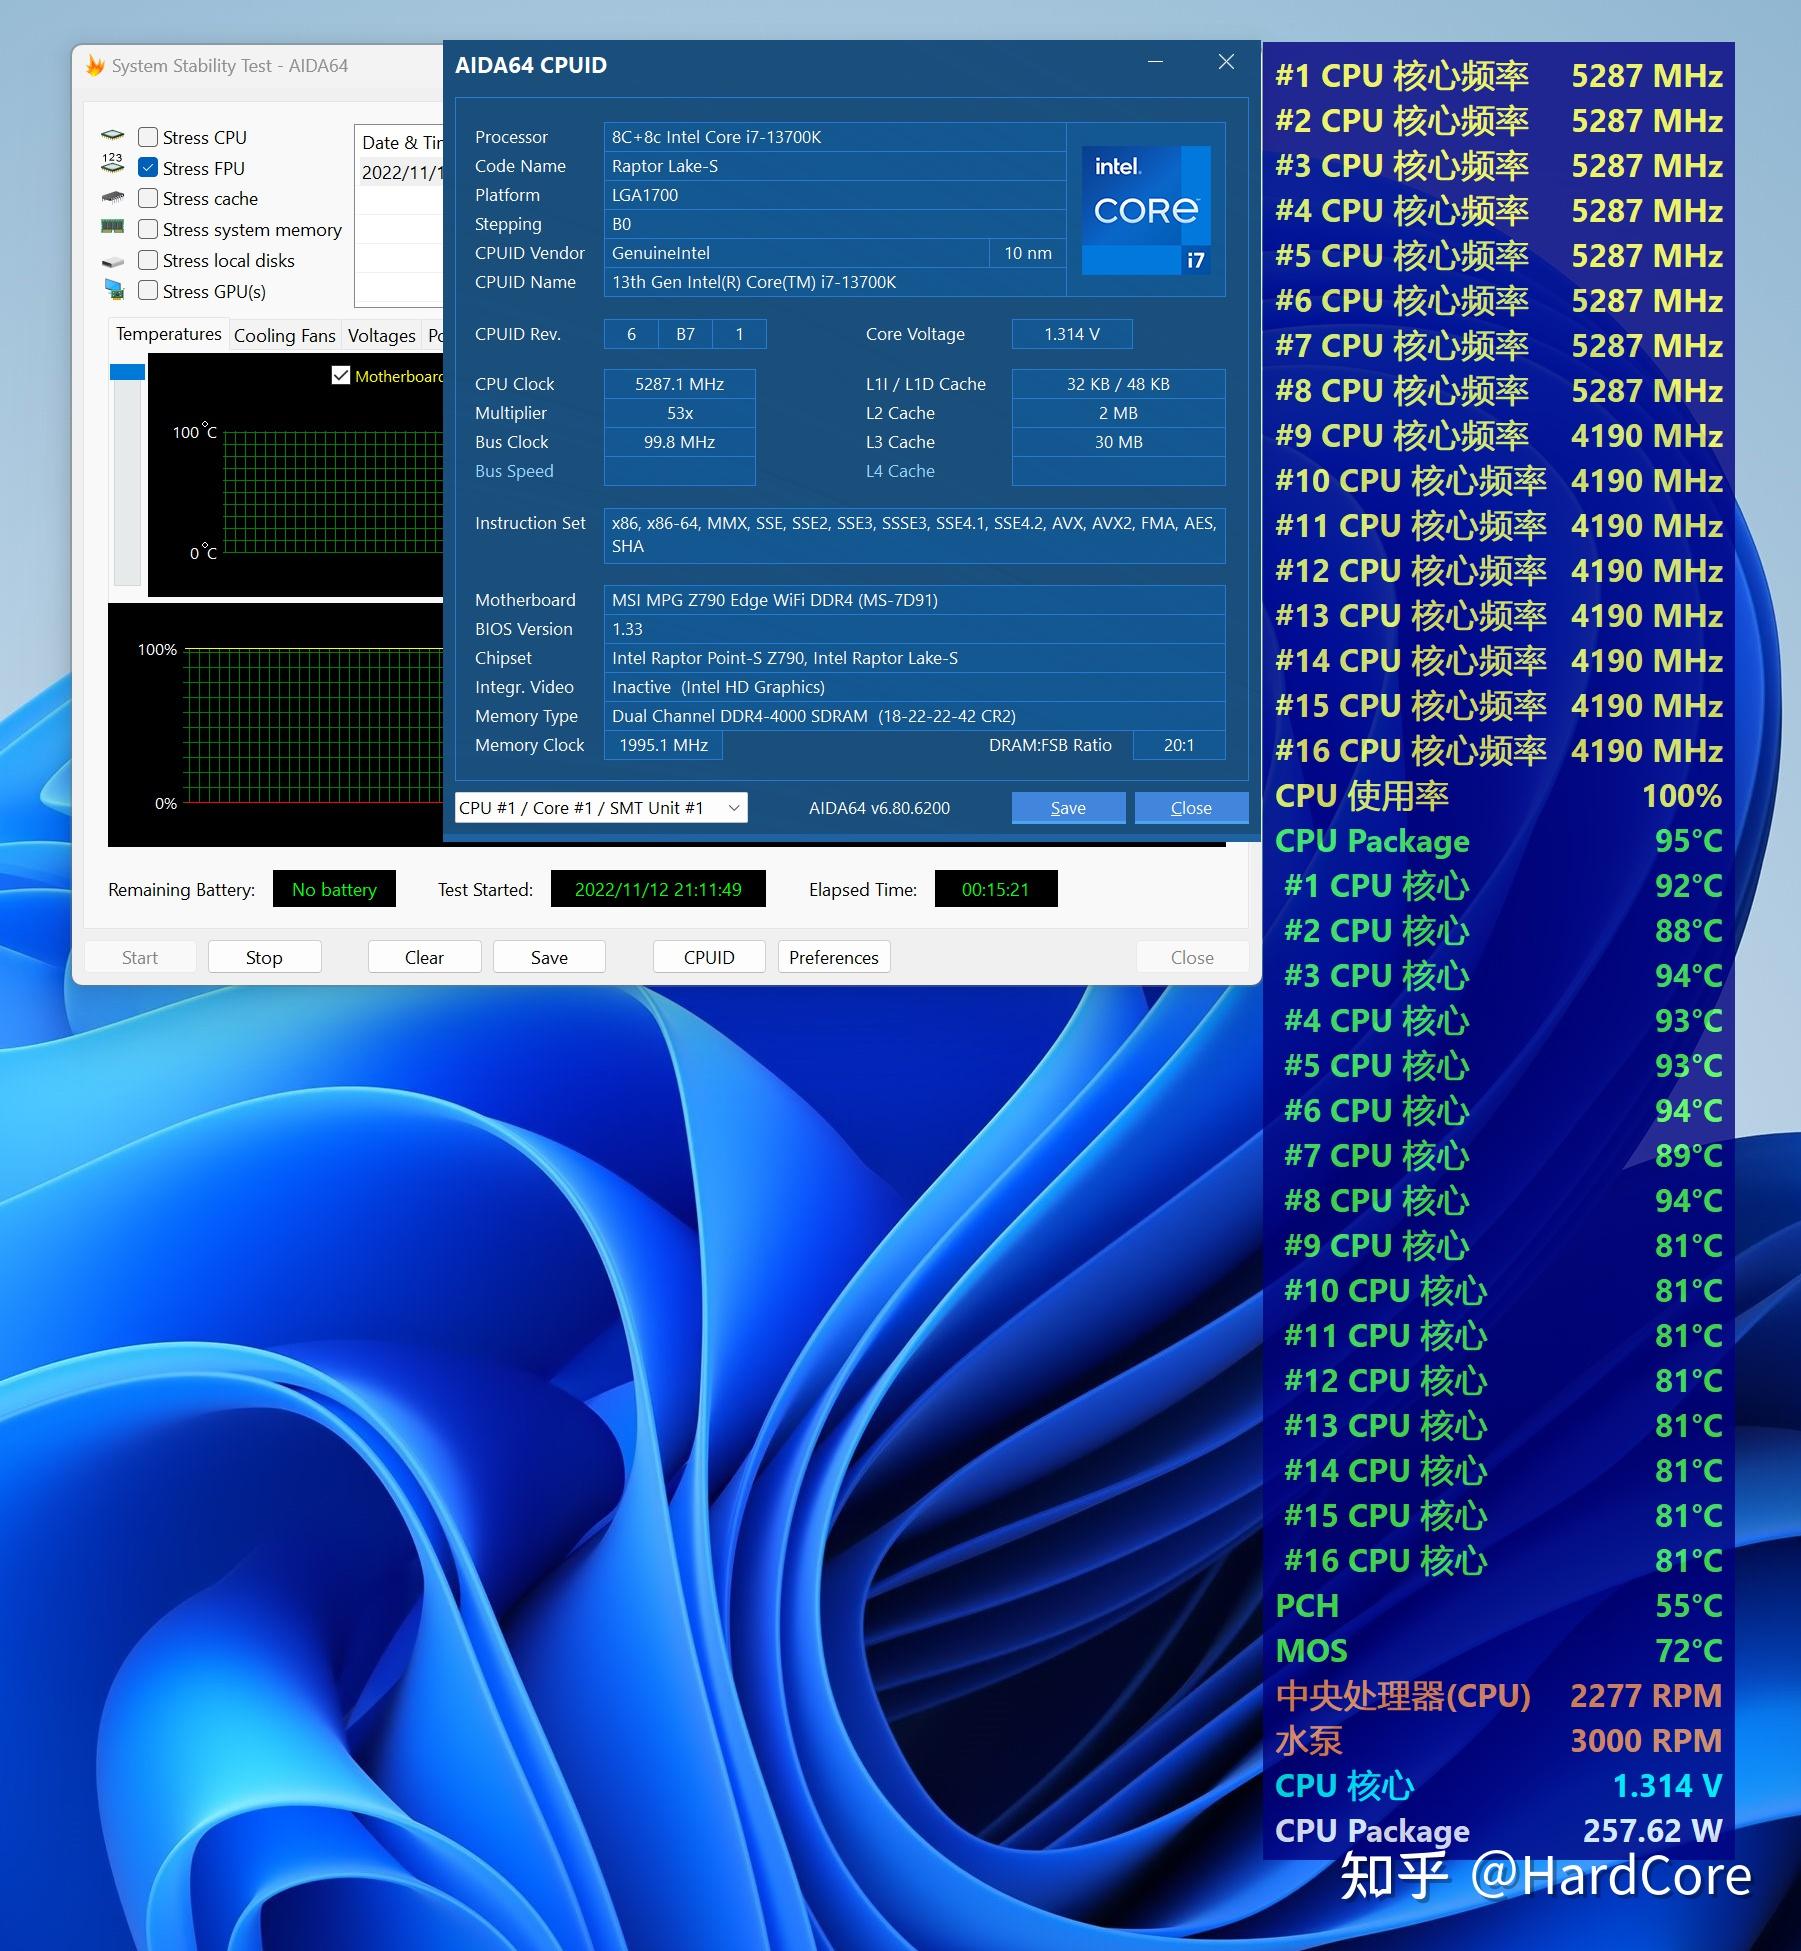Stop the running stability test
This screenshot has width=1801, height=1951.
(264, 957)
